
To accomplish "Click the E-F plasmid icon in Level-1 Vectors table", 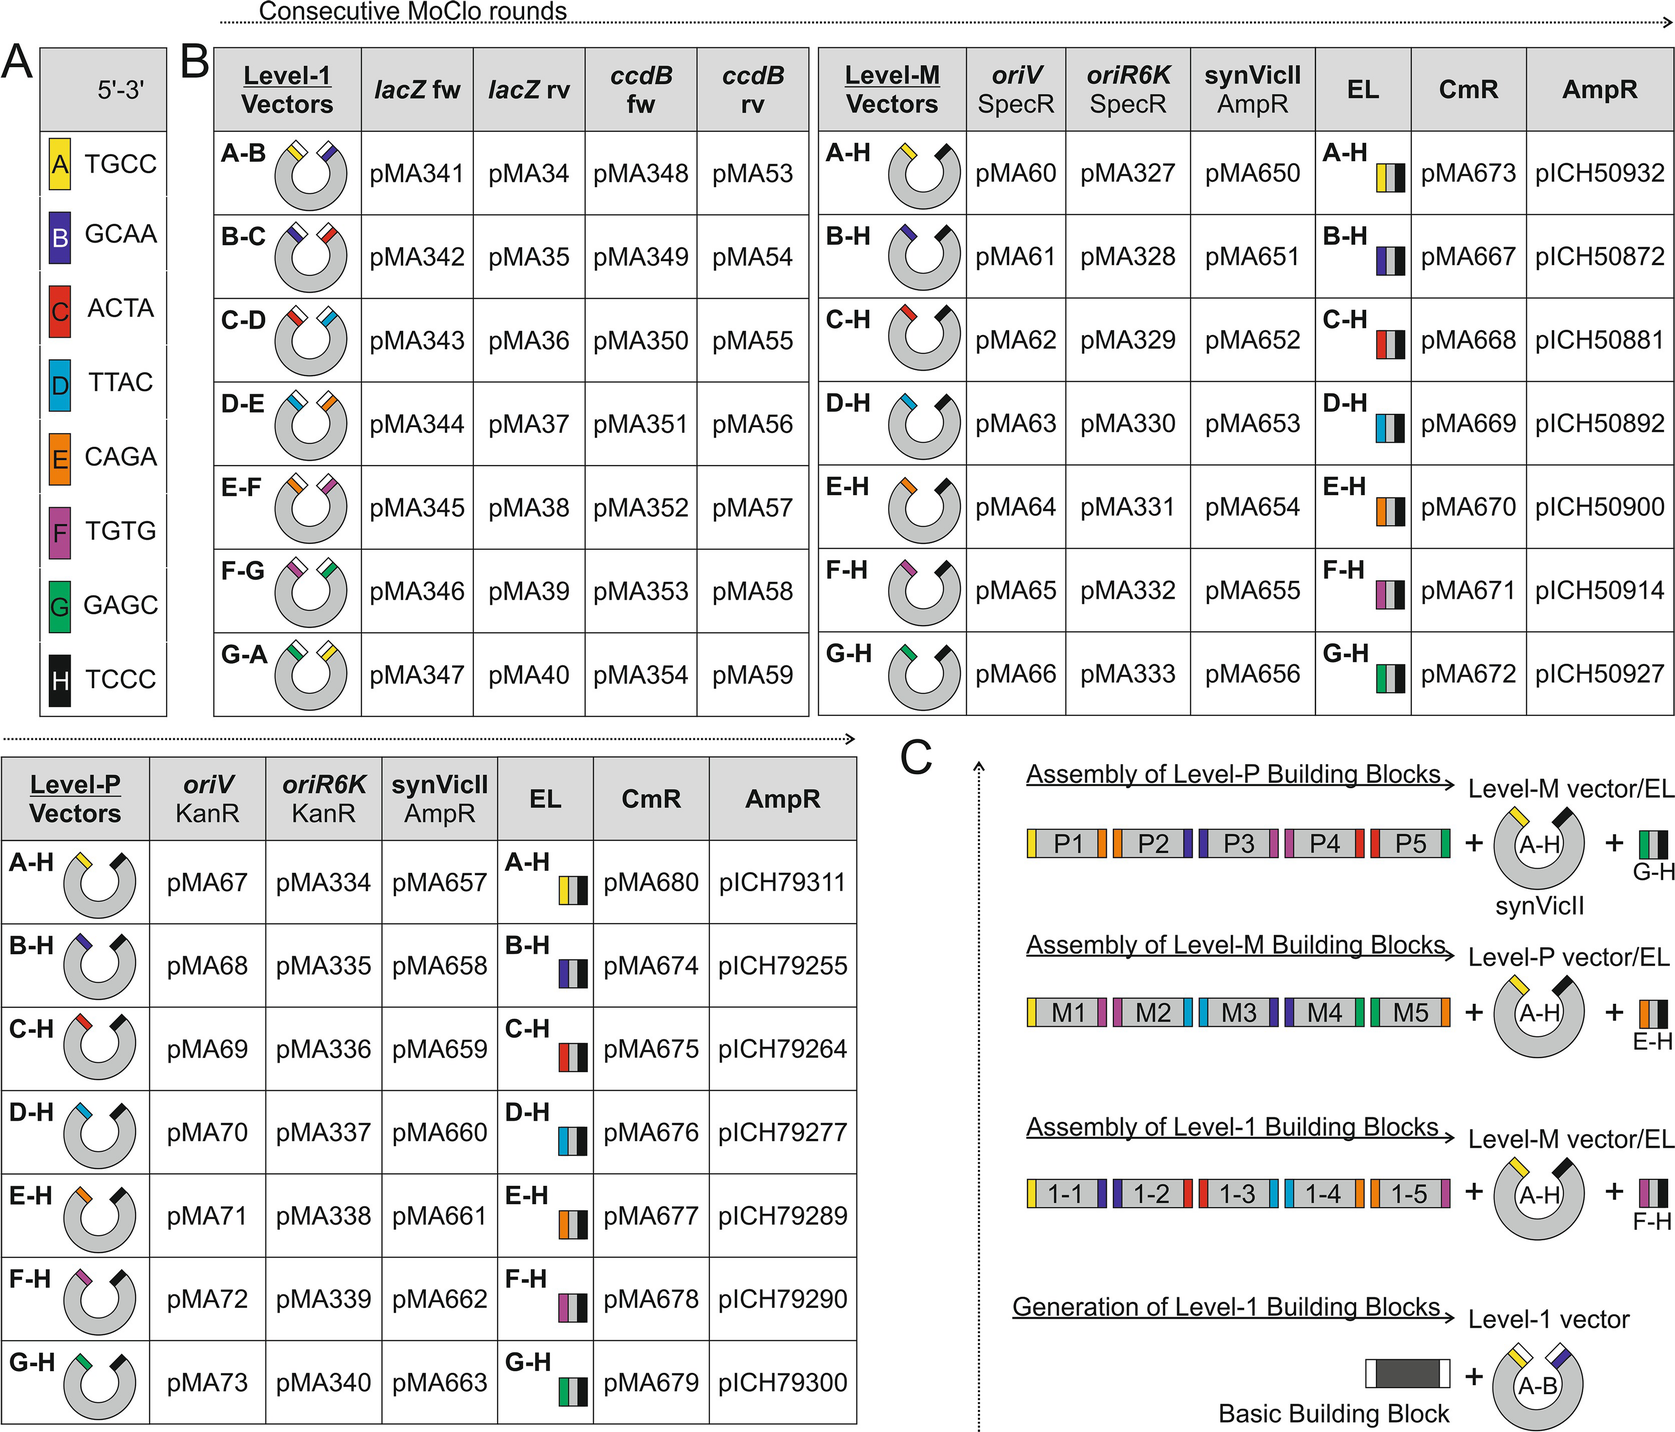I will (311, 508).
